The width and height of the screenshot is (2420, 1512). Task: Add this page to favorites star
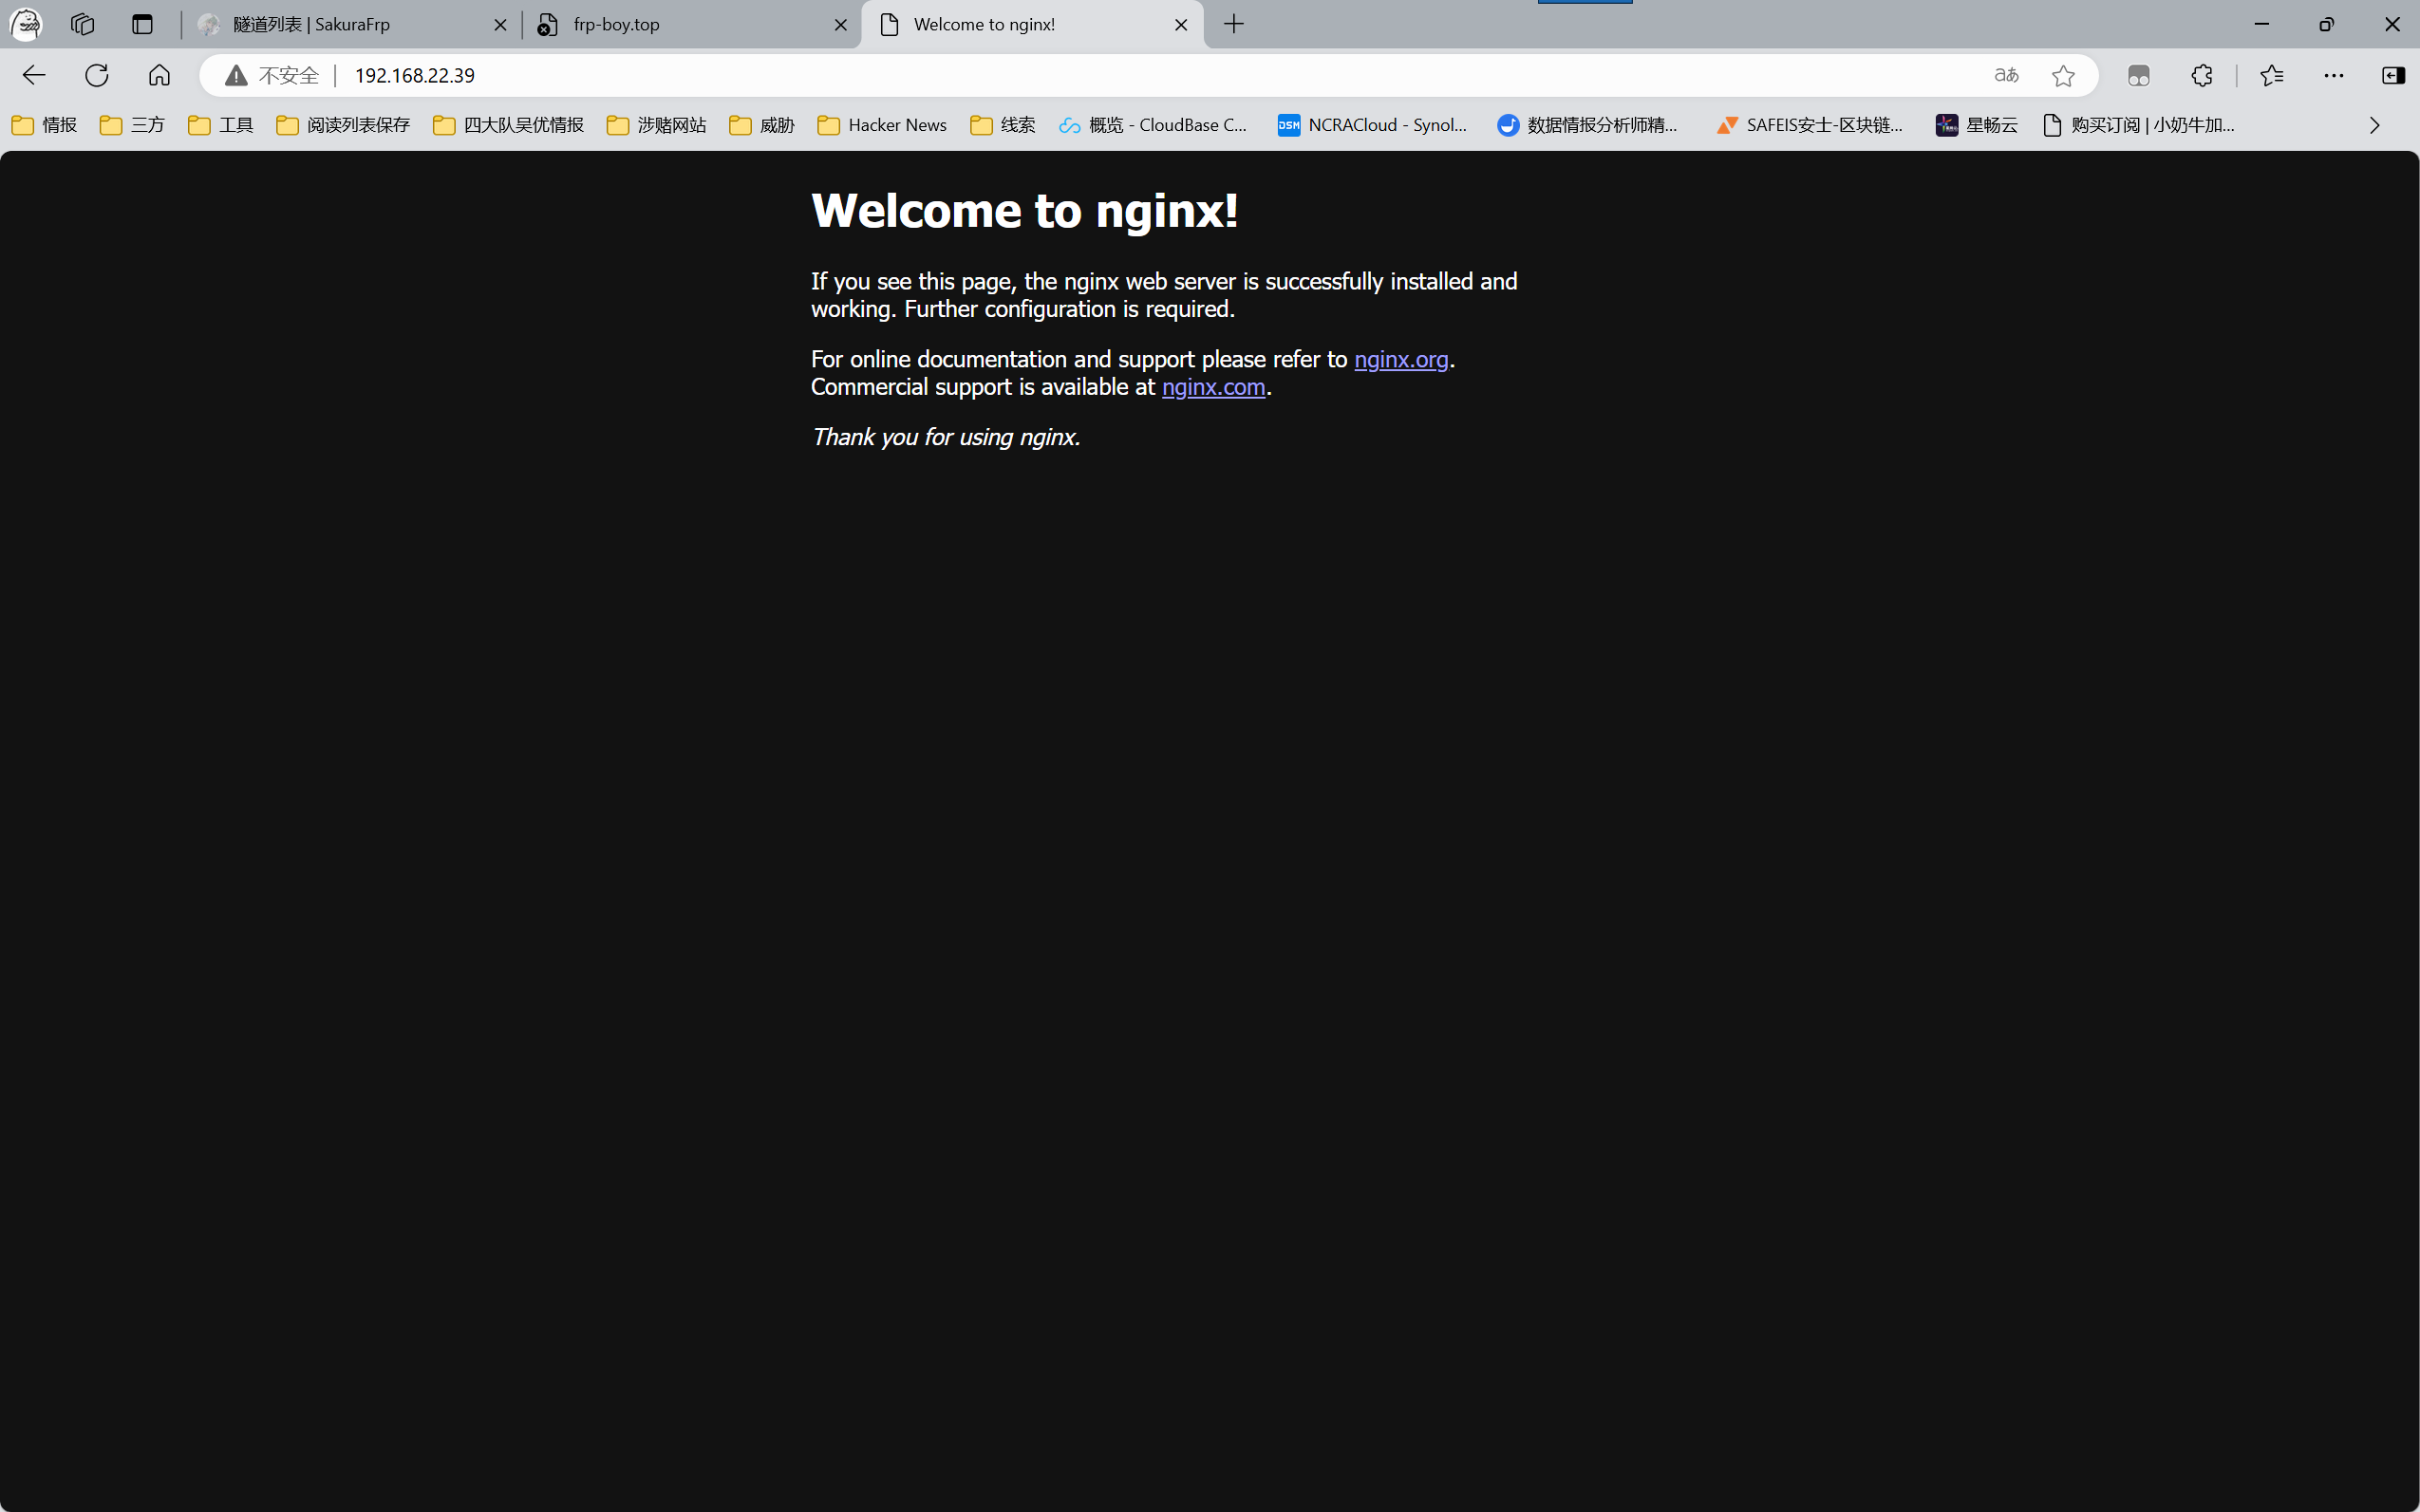pos(2063,75)
